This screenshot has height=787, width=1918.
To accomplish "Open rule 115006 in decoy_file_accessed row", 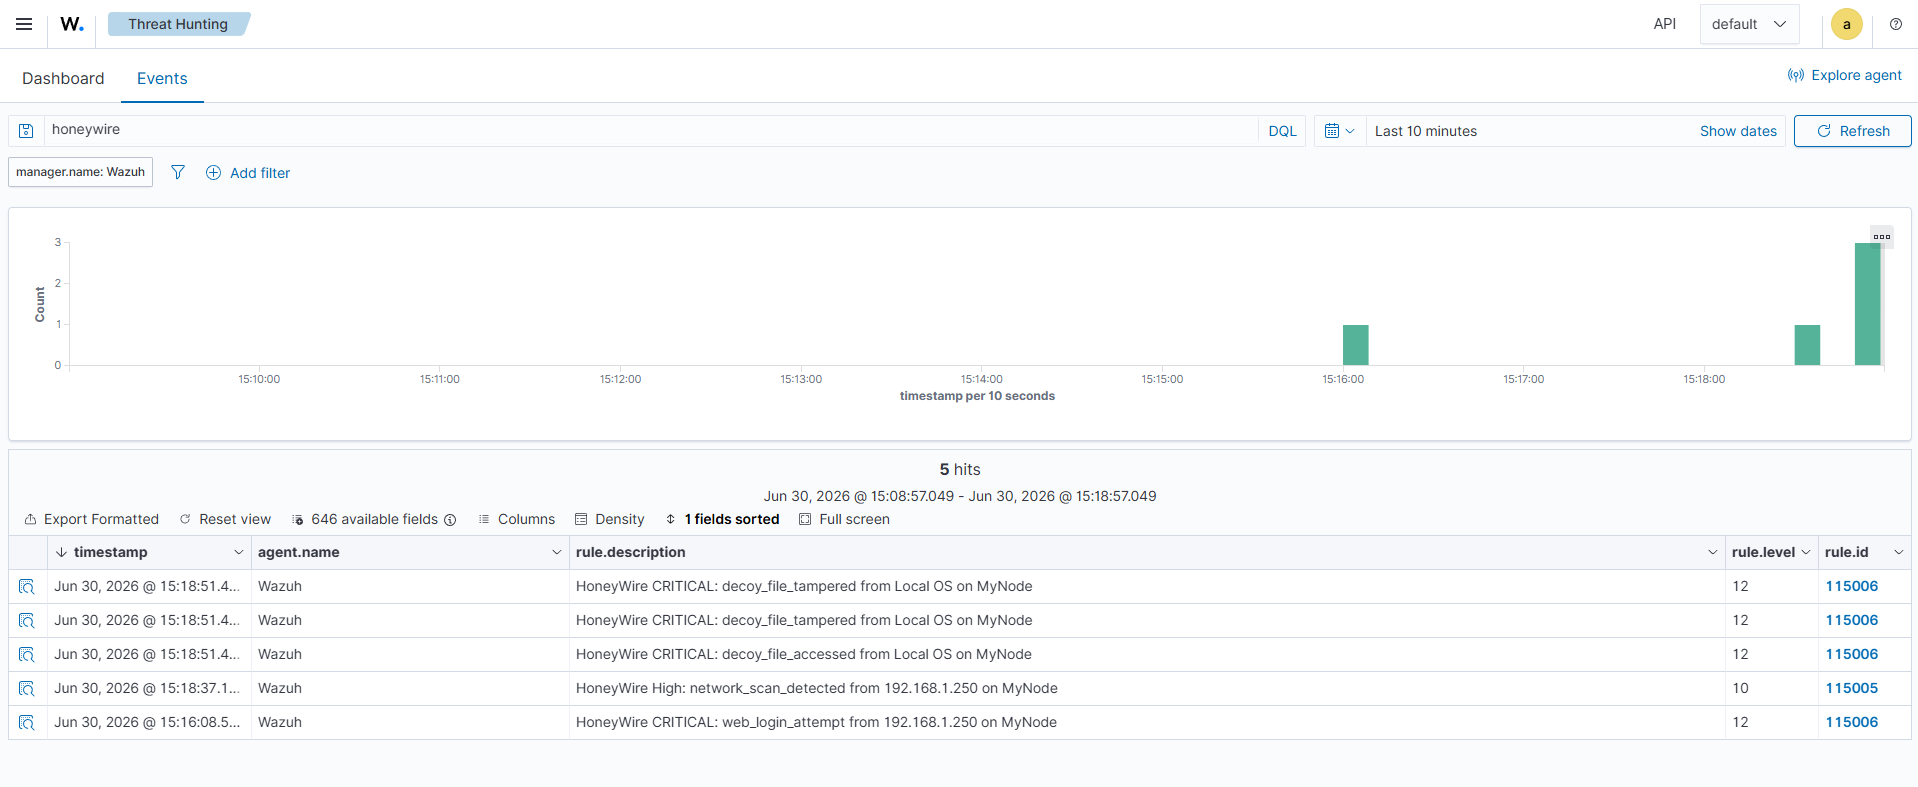I will click(x=1851, y=654).
